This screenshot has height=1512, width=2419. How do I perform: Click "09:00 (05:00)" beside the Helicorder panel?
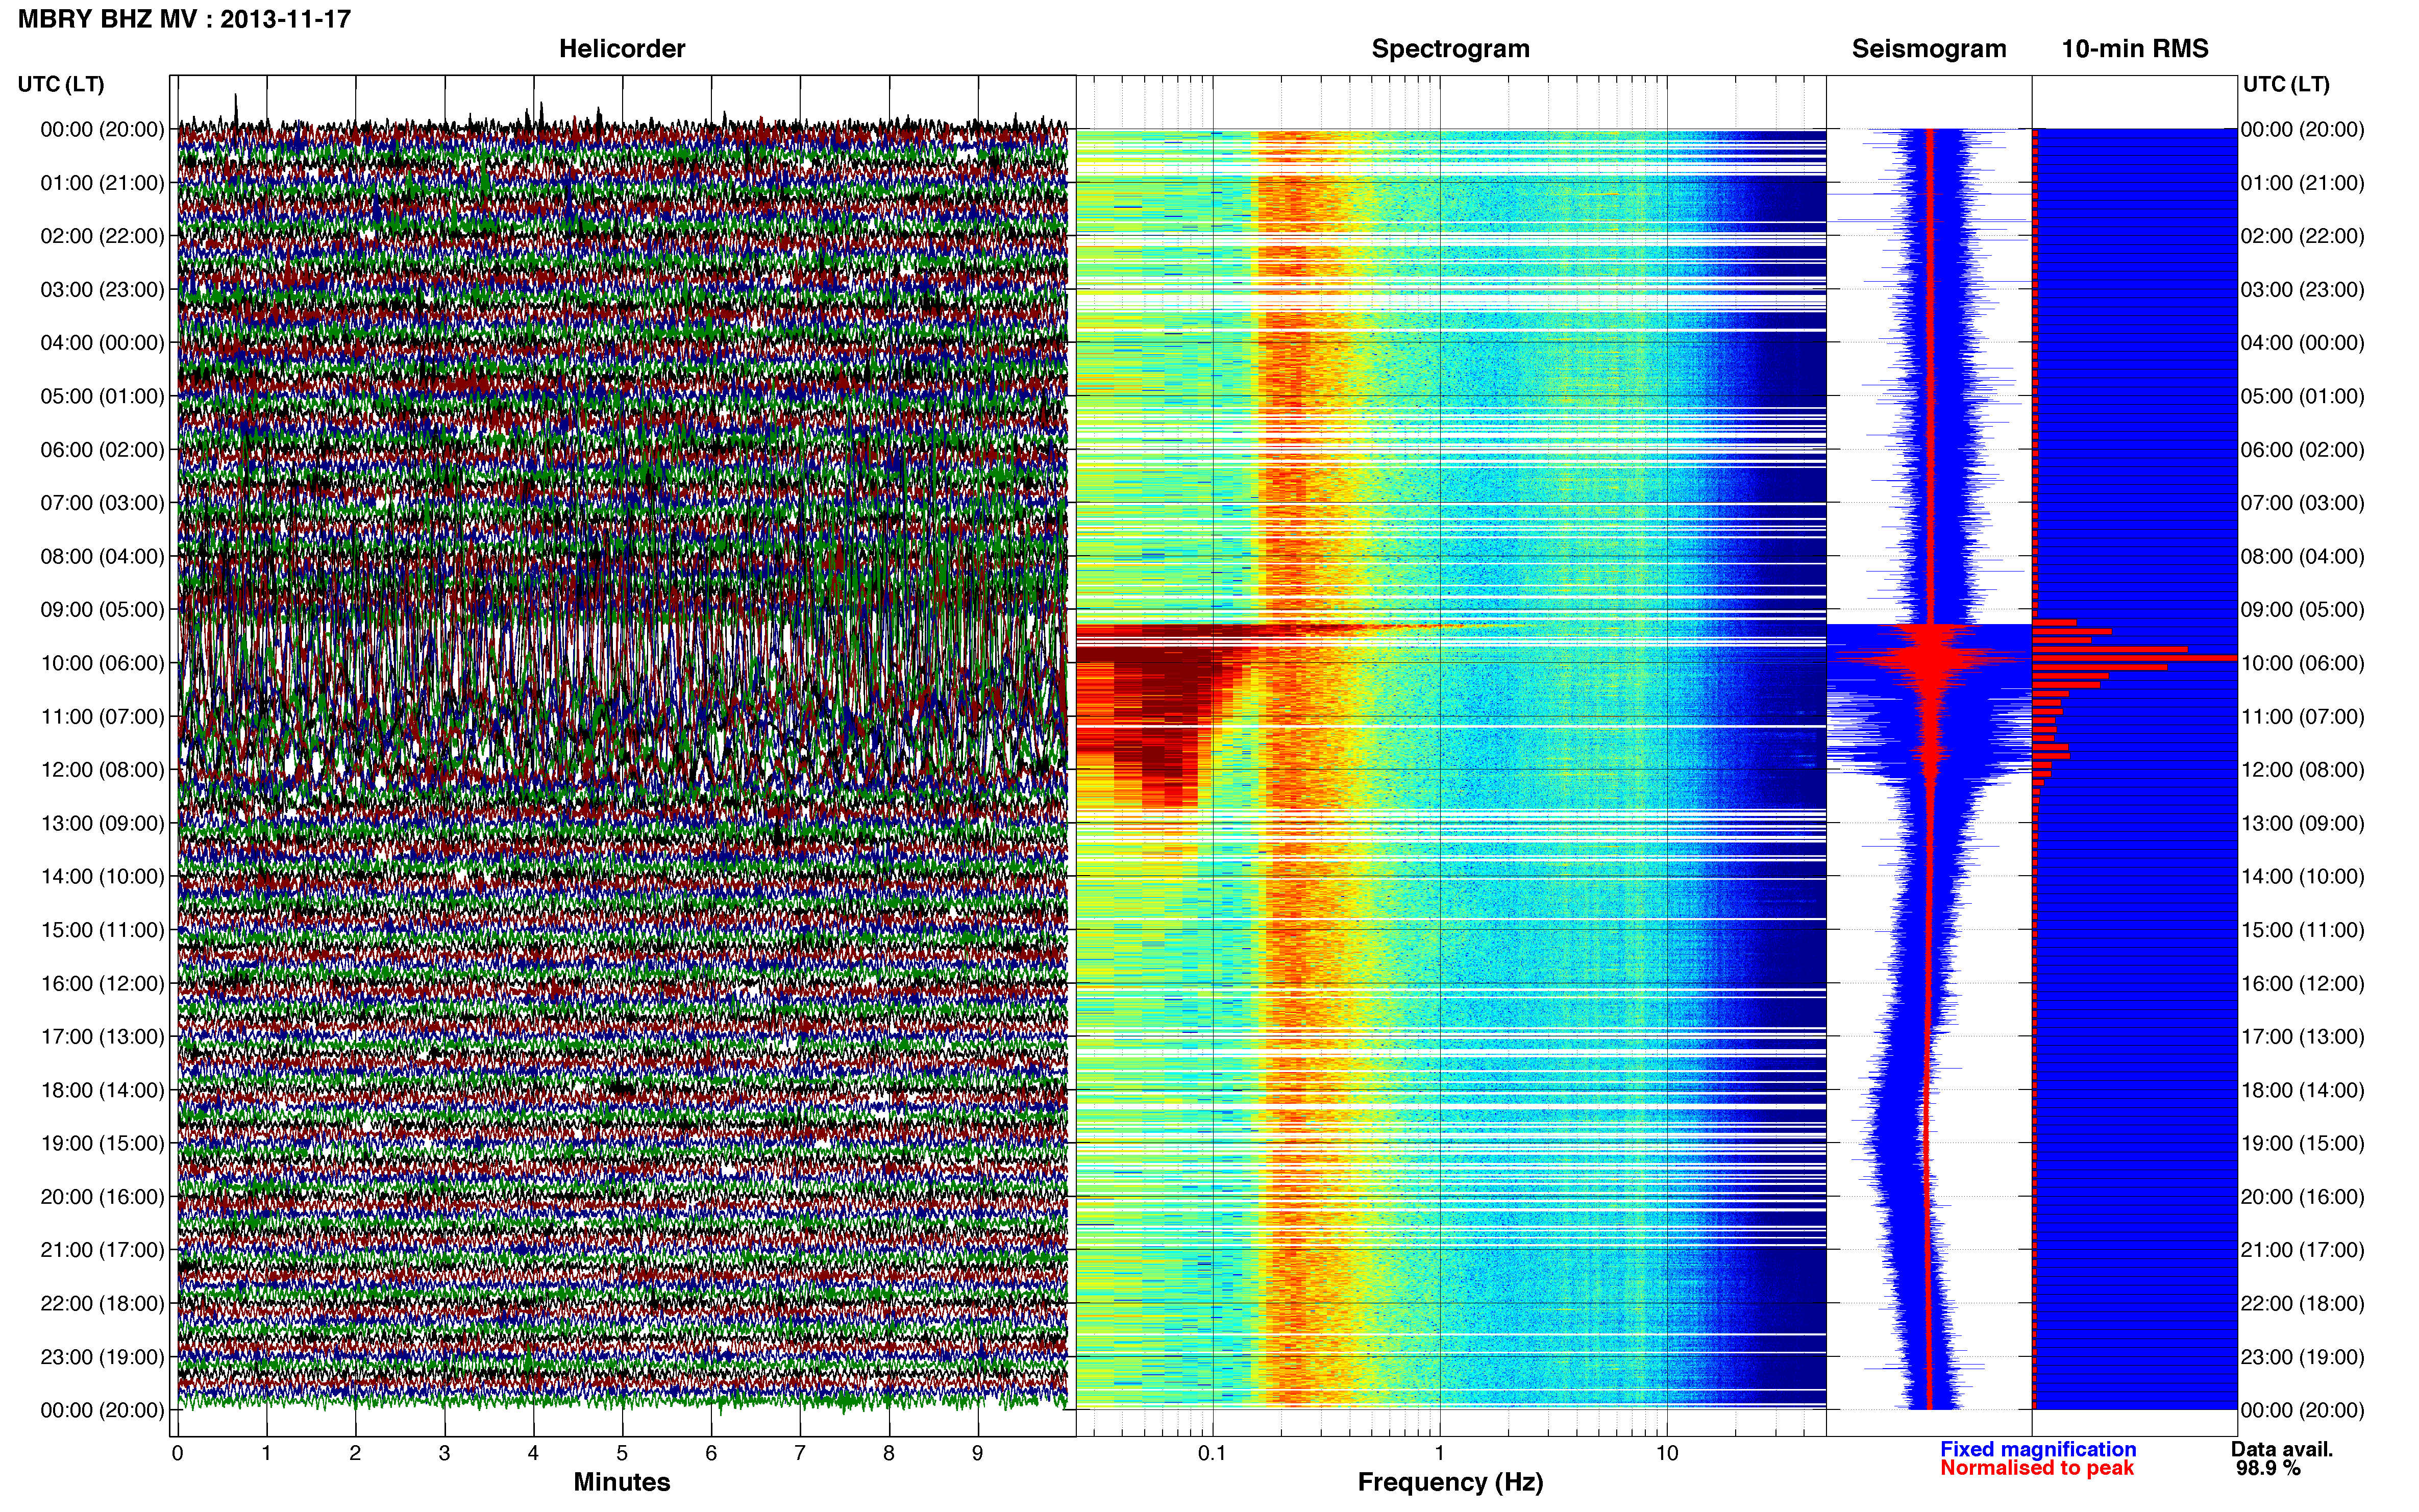tap(102, 610)
